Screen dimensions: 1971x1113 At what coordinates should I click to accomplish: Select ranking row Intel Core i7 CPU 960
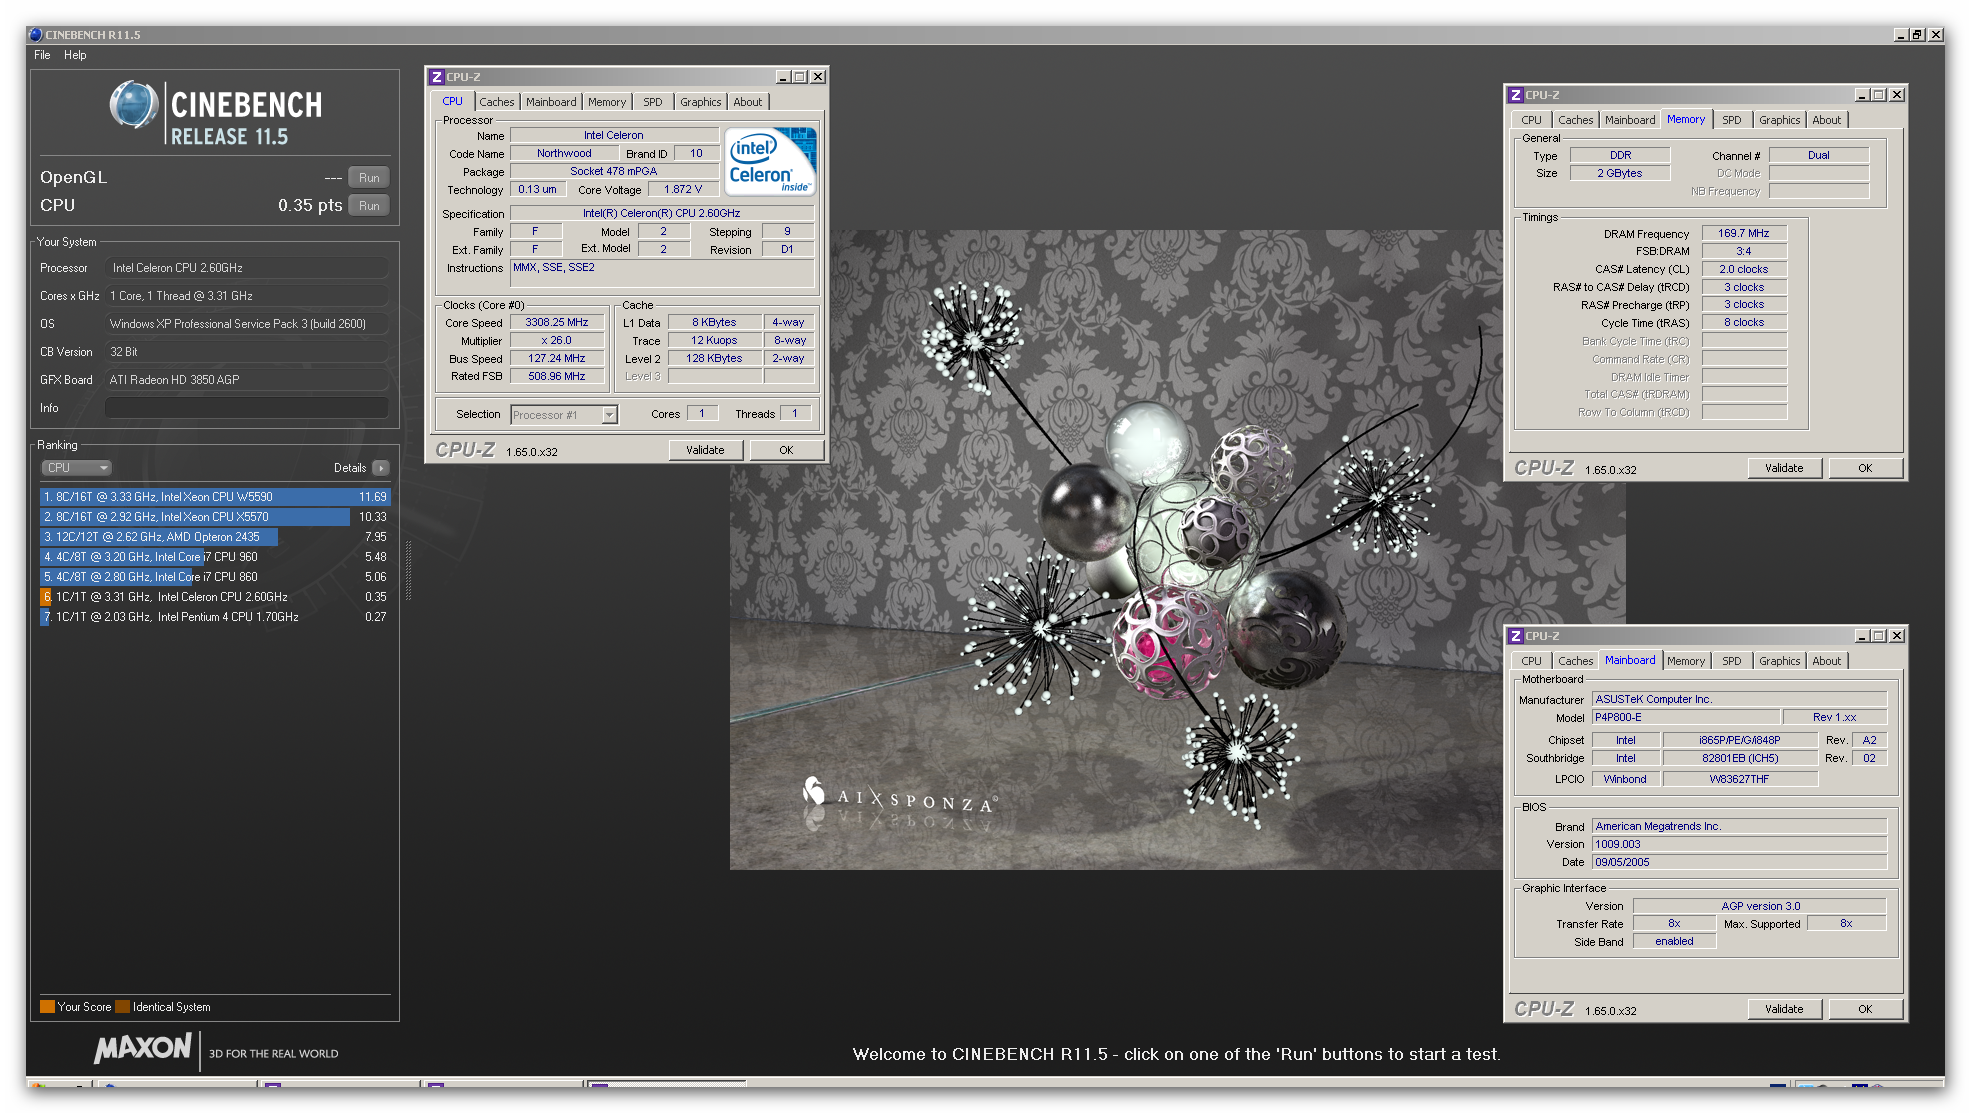pyautogui.click(x=215, y=557)
